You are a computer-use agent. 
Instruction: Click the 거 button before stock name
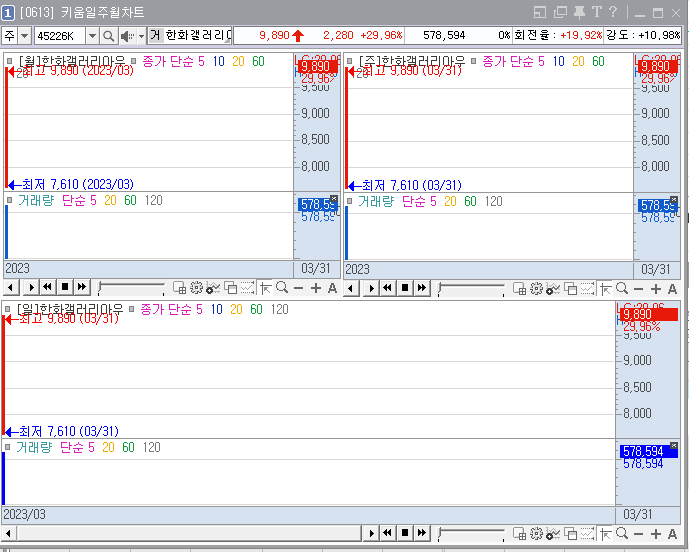tap(155, 35)
